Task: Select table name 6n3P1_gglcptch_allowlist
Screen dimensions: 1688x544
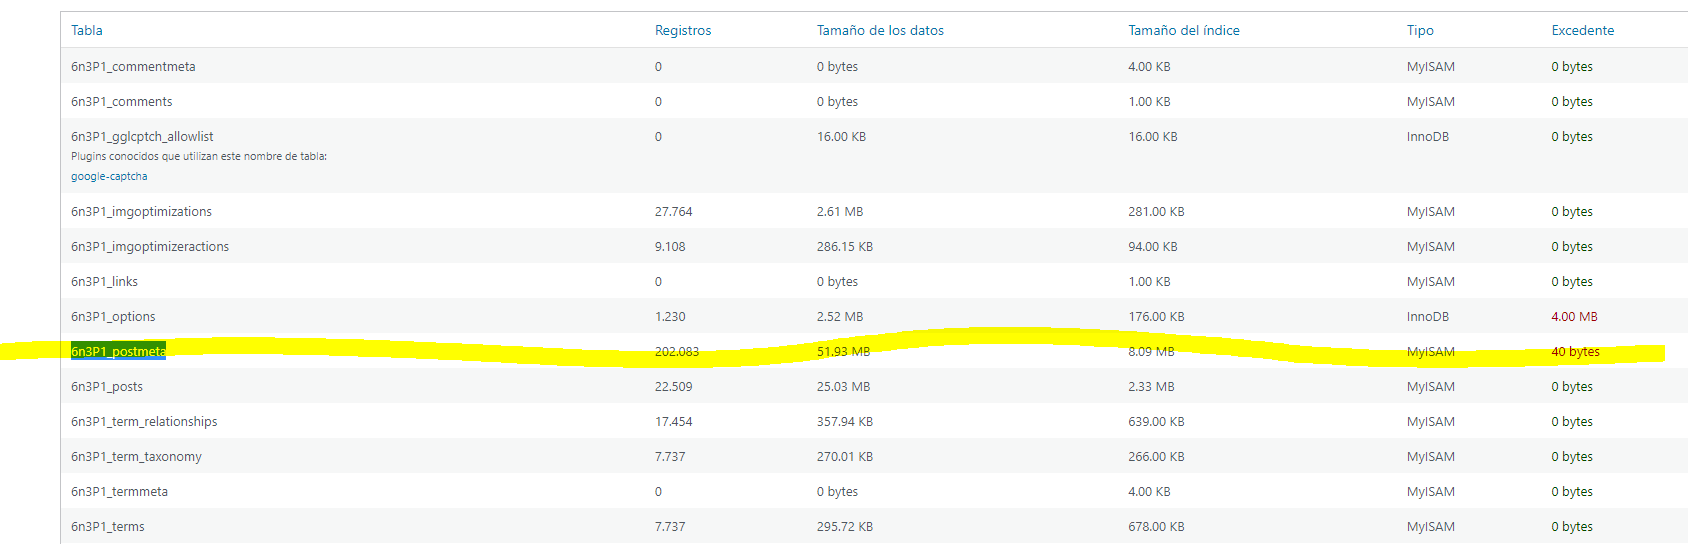Action: point(142,137)
